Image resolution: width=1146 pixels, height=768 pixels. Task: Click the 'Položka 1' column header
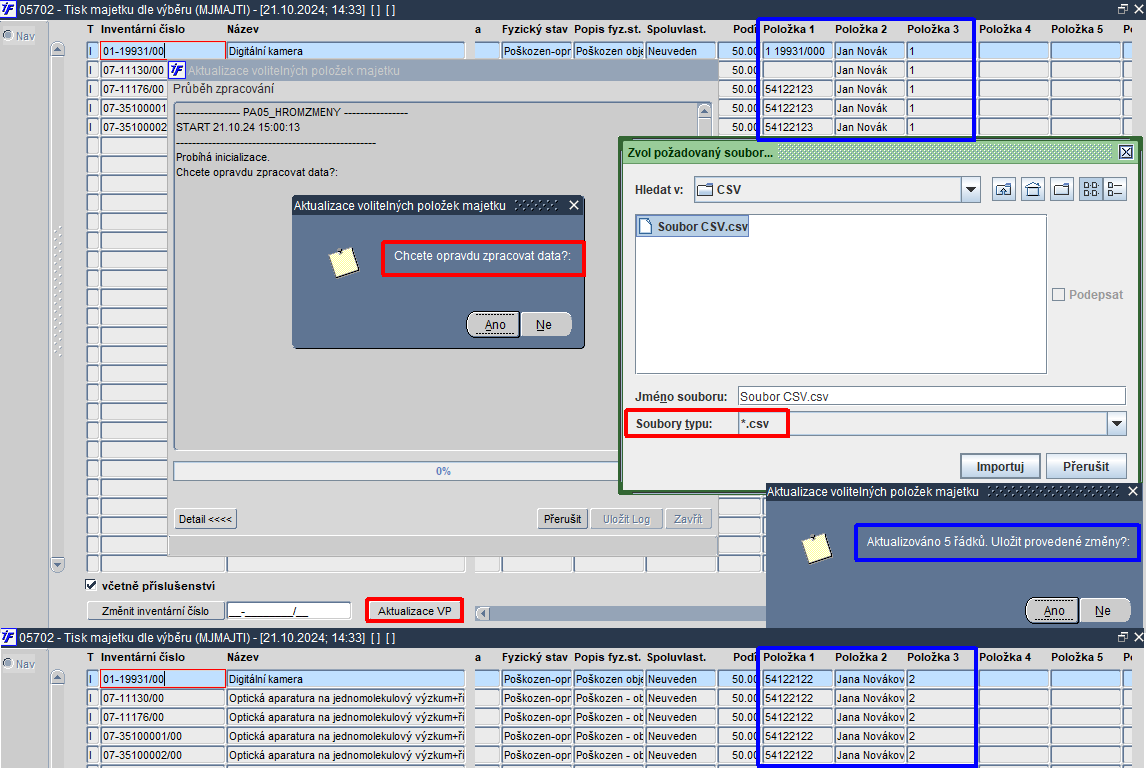(789, 29)
